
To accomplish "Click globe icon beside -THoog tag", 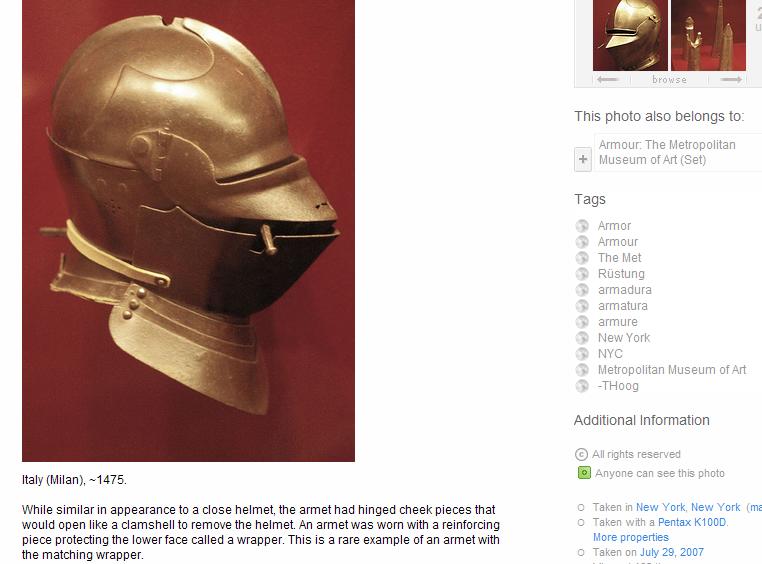I will tap(582, 386).
